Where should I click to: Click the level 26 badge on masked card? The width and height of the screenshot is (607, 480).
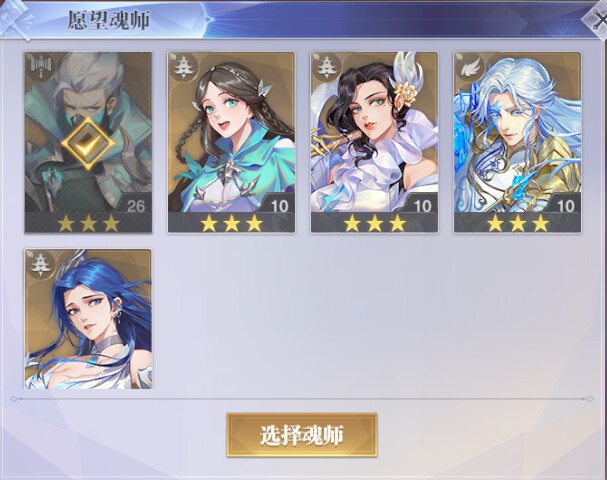(x=135, y=205)
